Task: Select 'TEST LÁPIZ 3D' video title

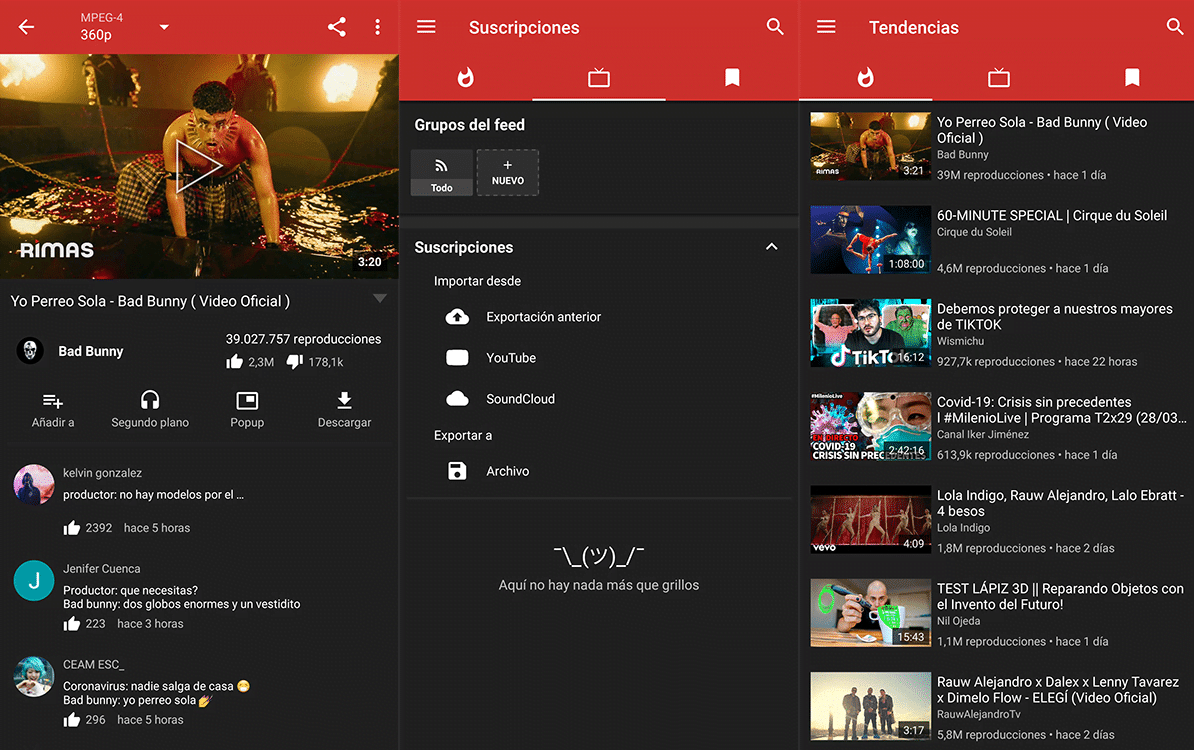Action: click(x=1060, y=596)
